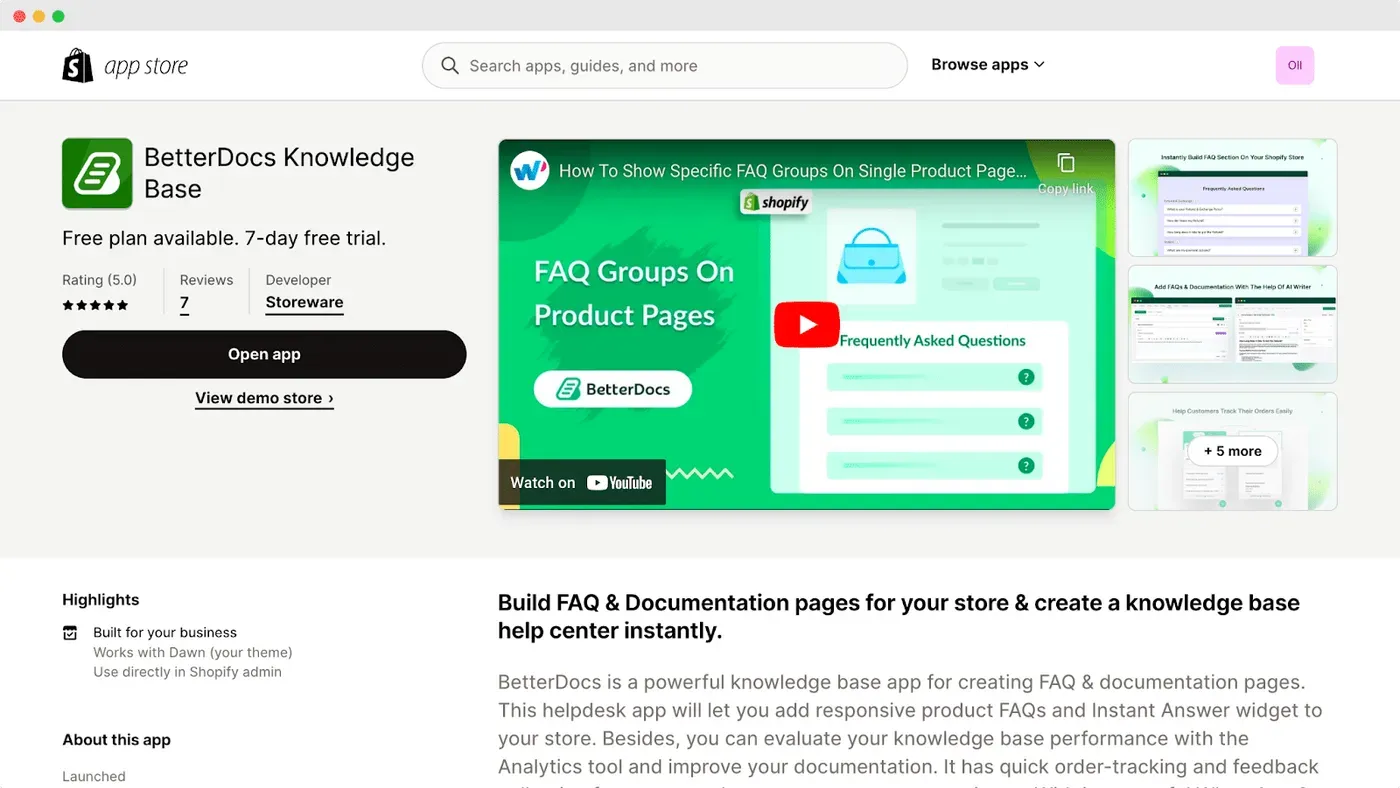Click the About this app heading
The image size is (1400, 788).
[116, 740]
